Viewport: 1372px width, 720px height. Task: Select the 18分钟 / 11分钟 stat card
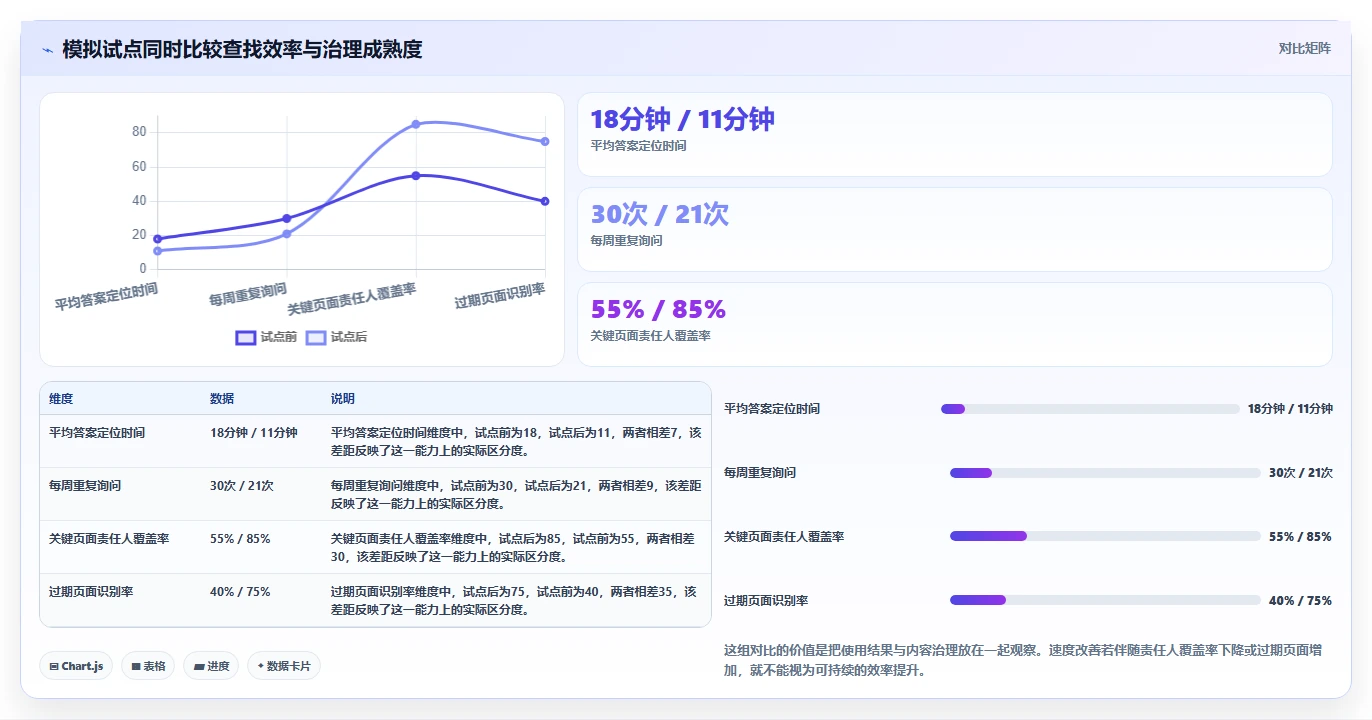955,135
